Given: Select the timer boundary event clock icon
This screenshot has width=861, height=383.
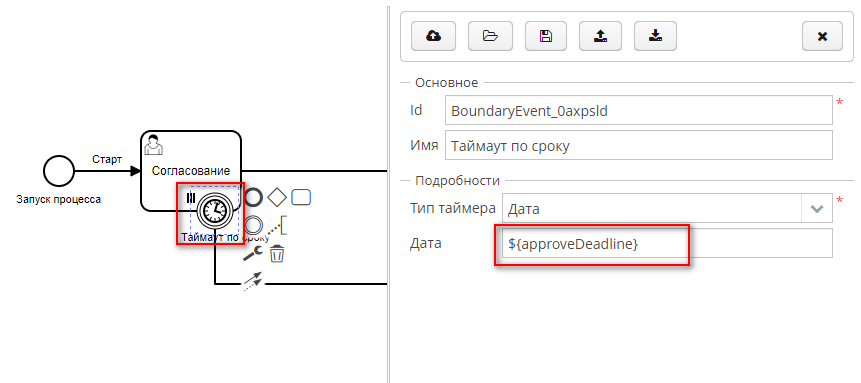Looking at the screenshot, I should pyautogui.click(x=215, y=210).
